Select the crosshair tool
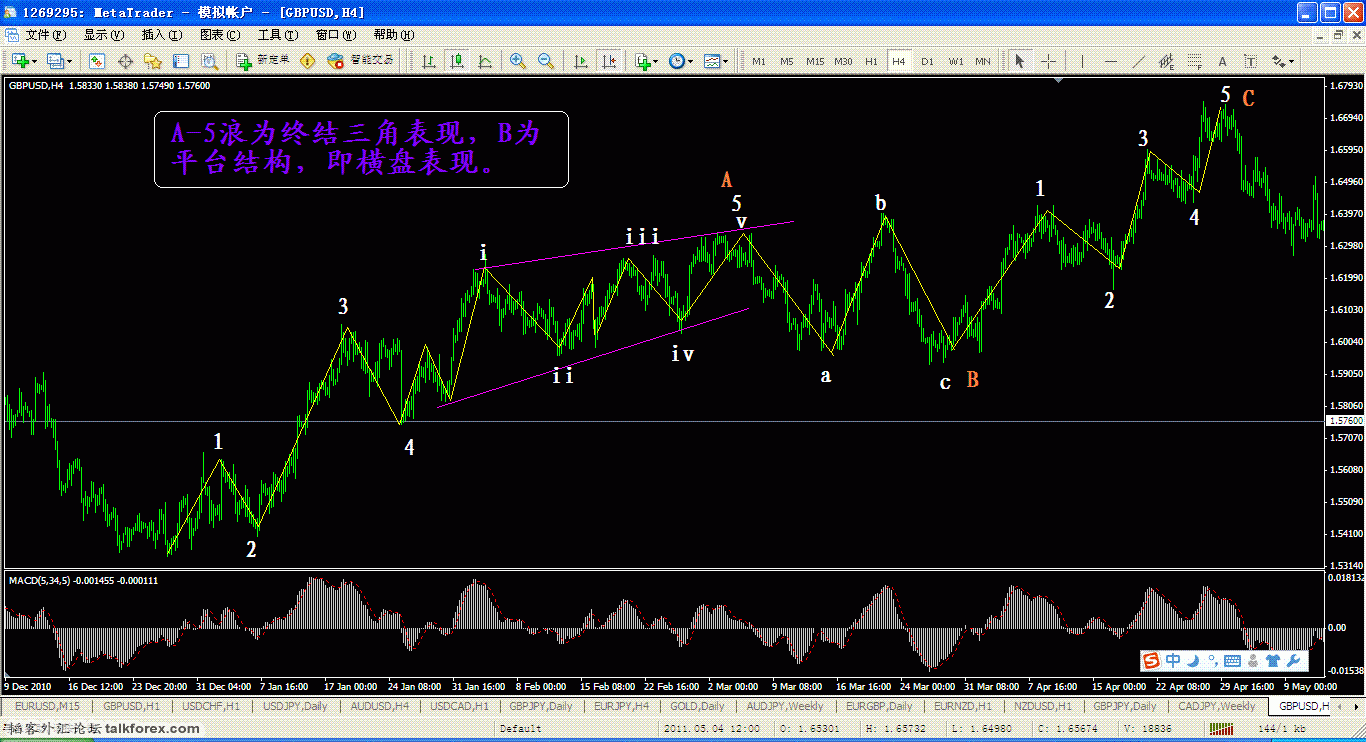 (x=1048, y=61)
